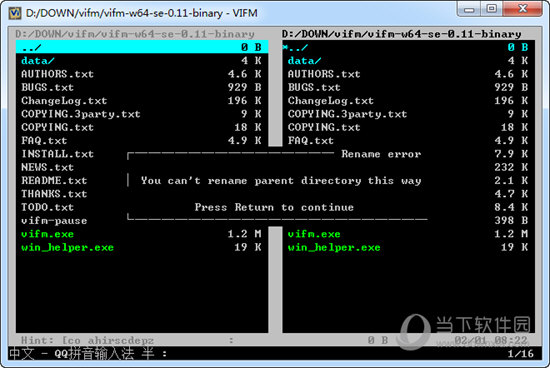Select FAQ.txt in the right pane
The image size is (550, 368).
311,141
